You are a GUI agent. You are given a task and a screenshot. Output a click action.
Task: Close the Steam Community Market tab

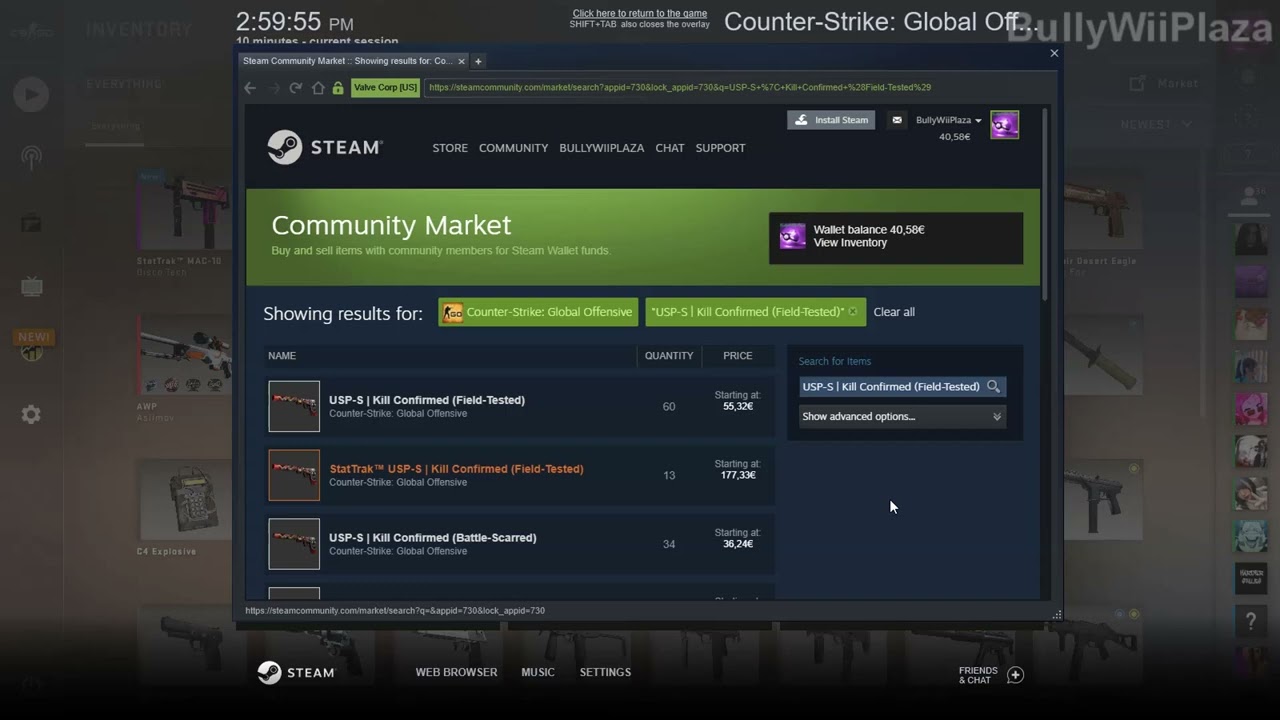(x=461, y=61)
